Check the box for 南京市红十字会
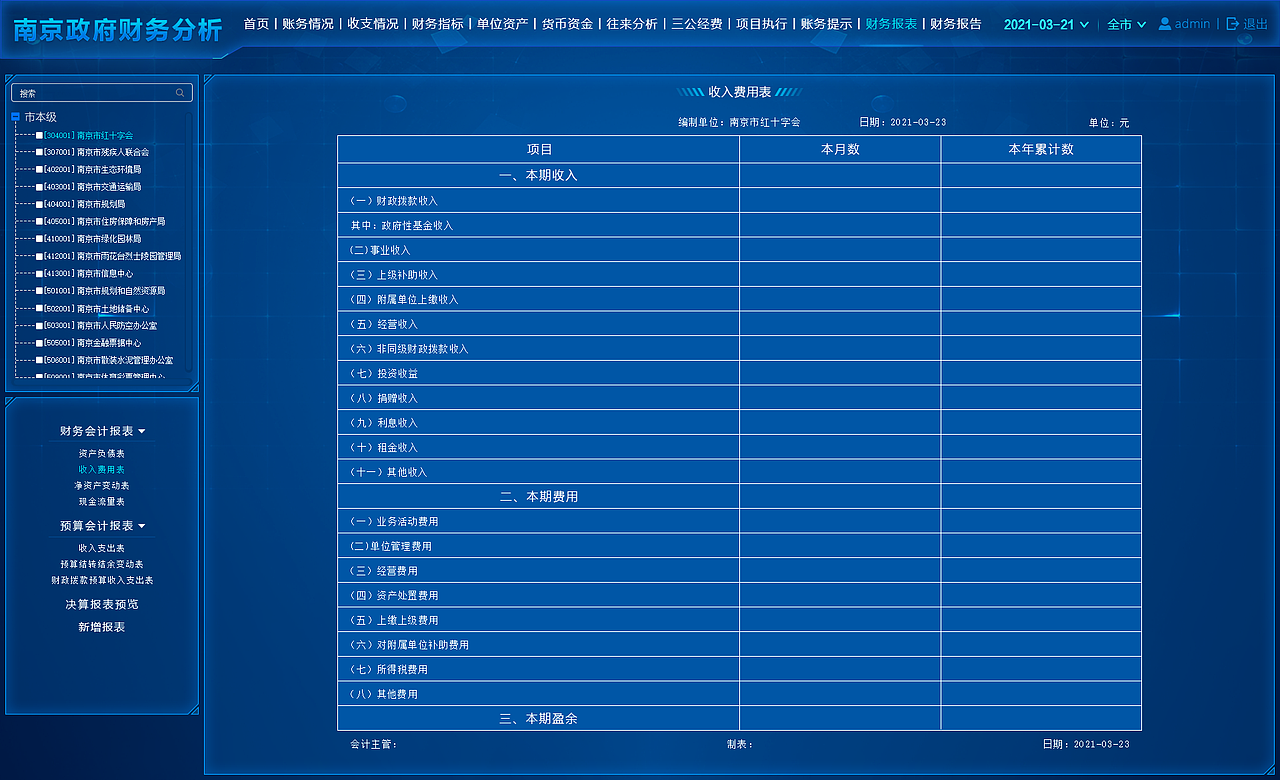 (39, 135)
